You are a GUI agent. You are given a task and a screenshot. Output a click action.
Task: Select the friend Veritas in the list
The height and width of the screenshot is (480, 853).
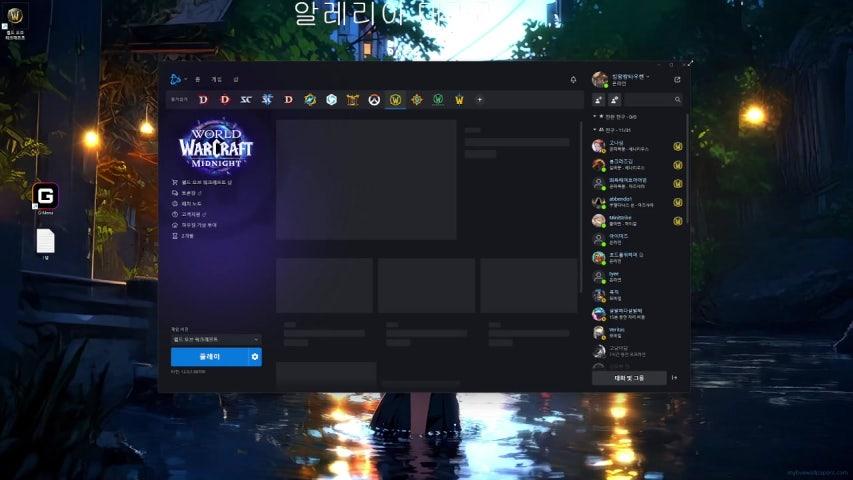click(638, 333)
